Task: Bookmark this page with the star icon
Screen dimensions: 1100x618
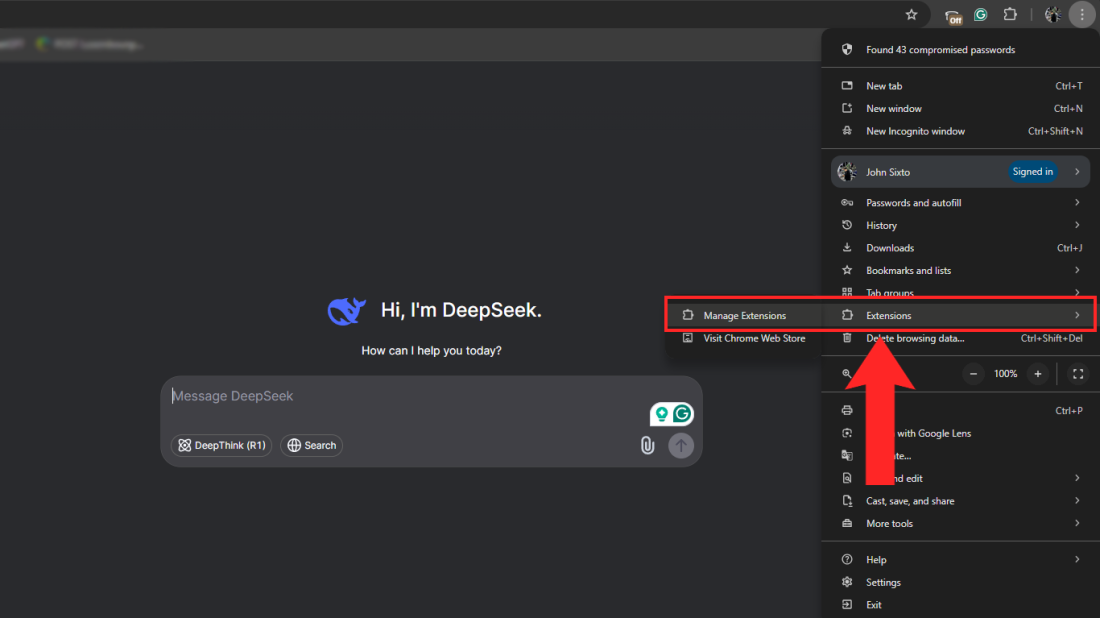Action: click(911, 14)
